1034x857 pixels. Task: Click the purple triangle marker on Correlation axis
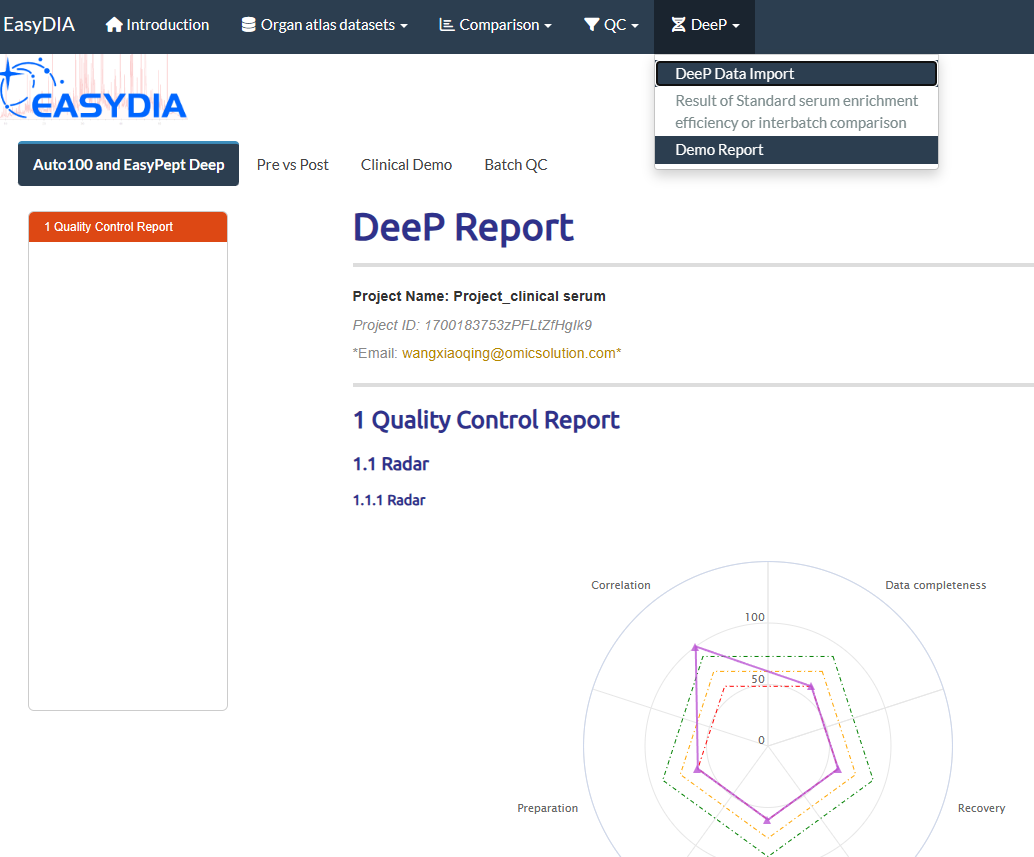[696, 648]
